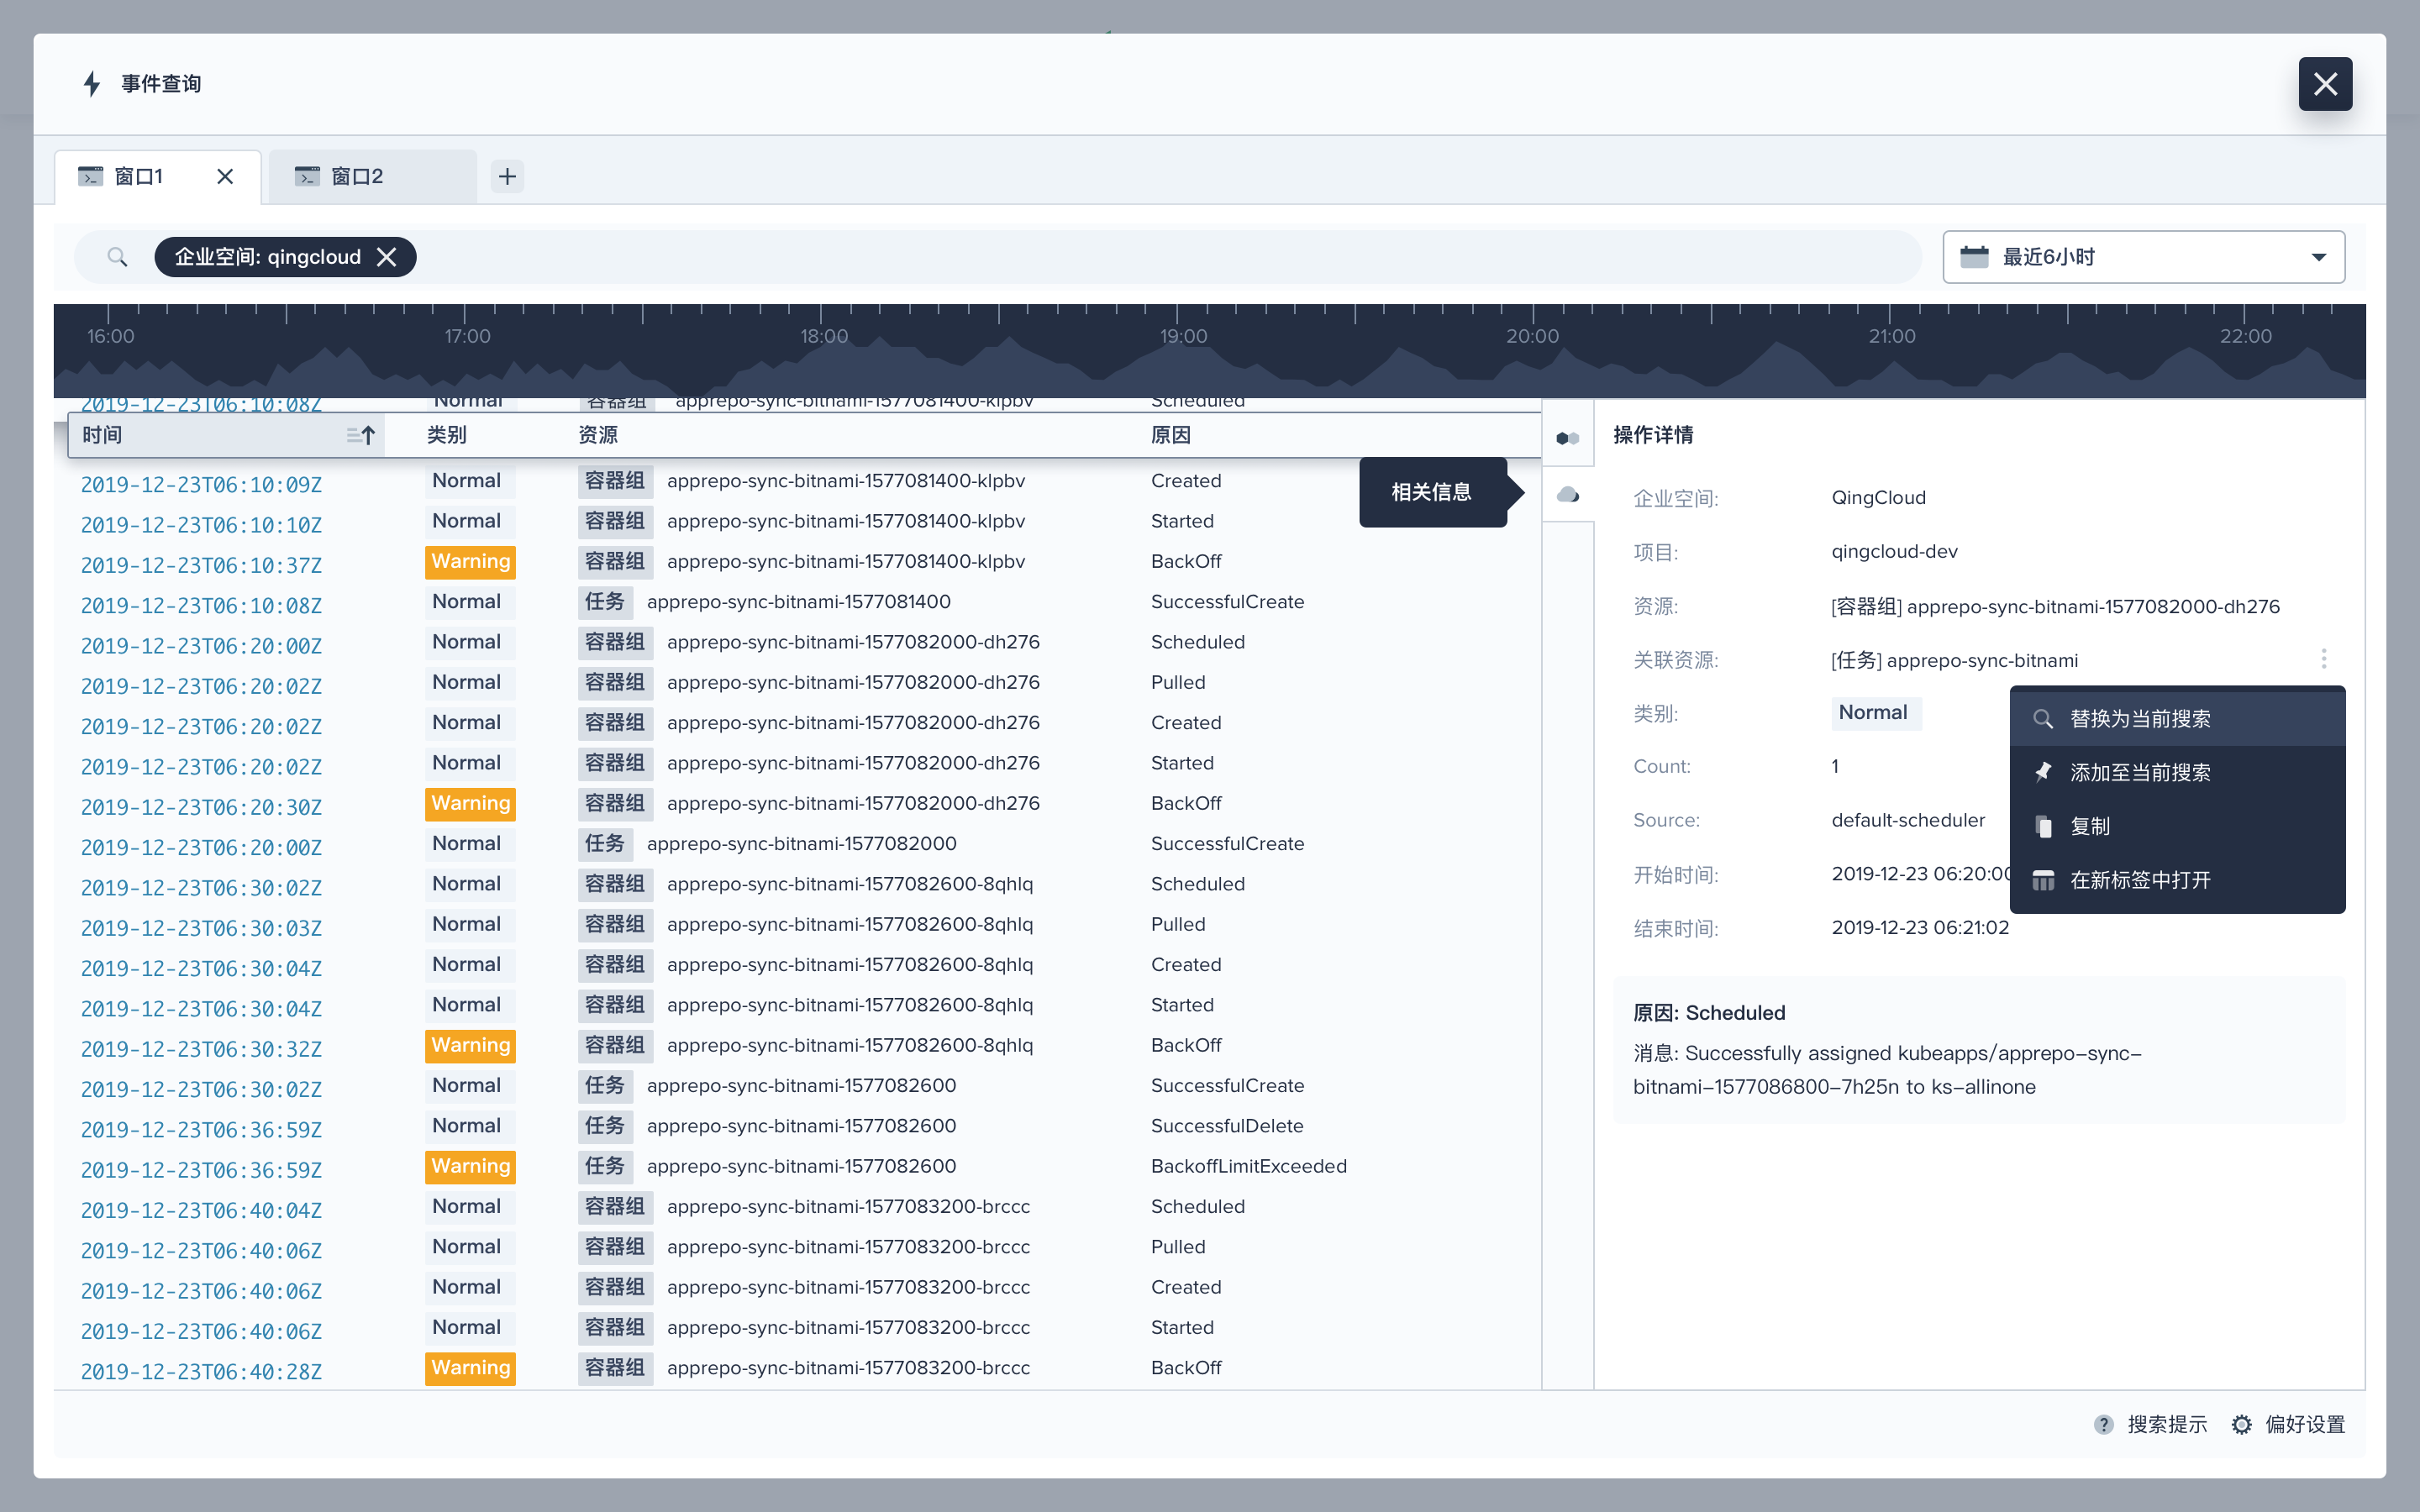Image resolution: width=2420 pixels, height=1512 pixels.
Task: Remove the qingcloud workspace filter tag
Action: (x=387, y=257)
